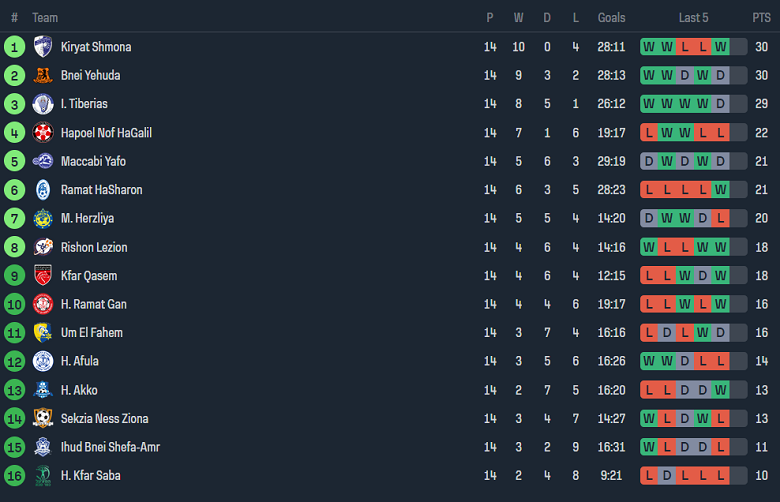Click the Last 5 column header

tap(693, 18)
